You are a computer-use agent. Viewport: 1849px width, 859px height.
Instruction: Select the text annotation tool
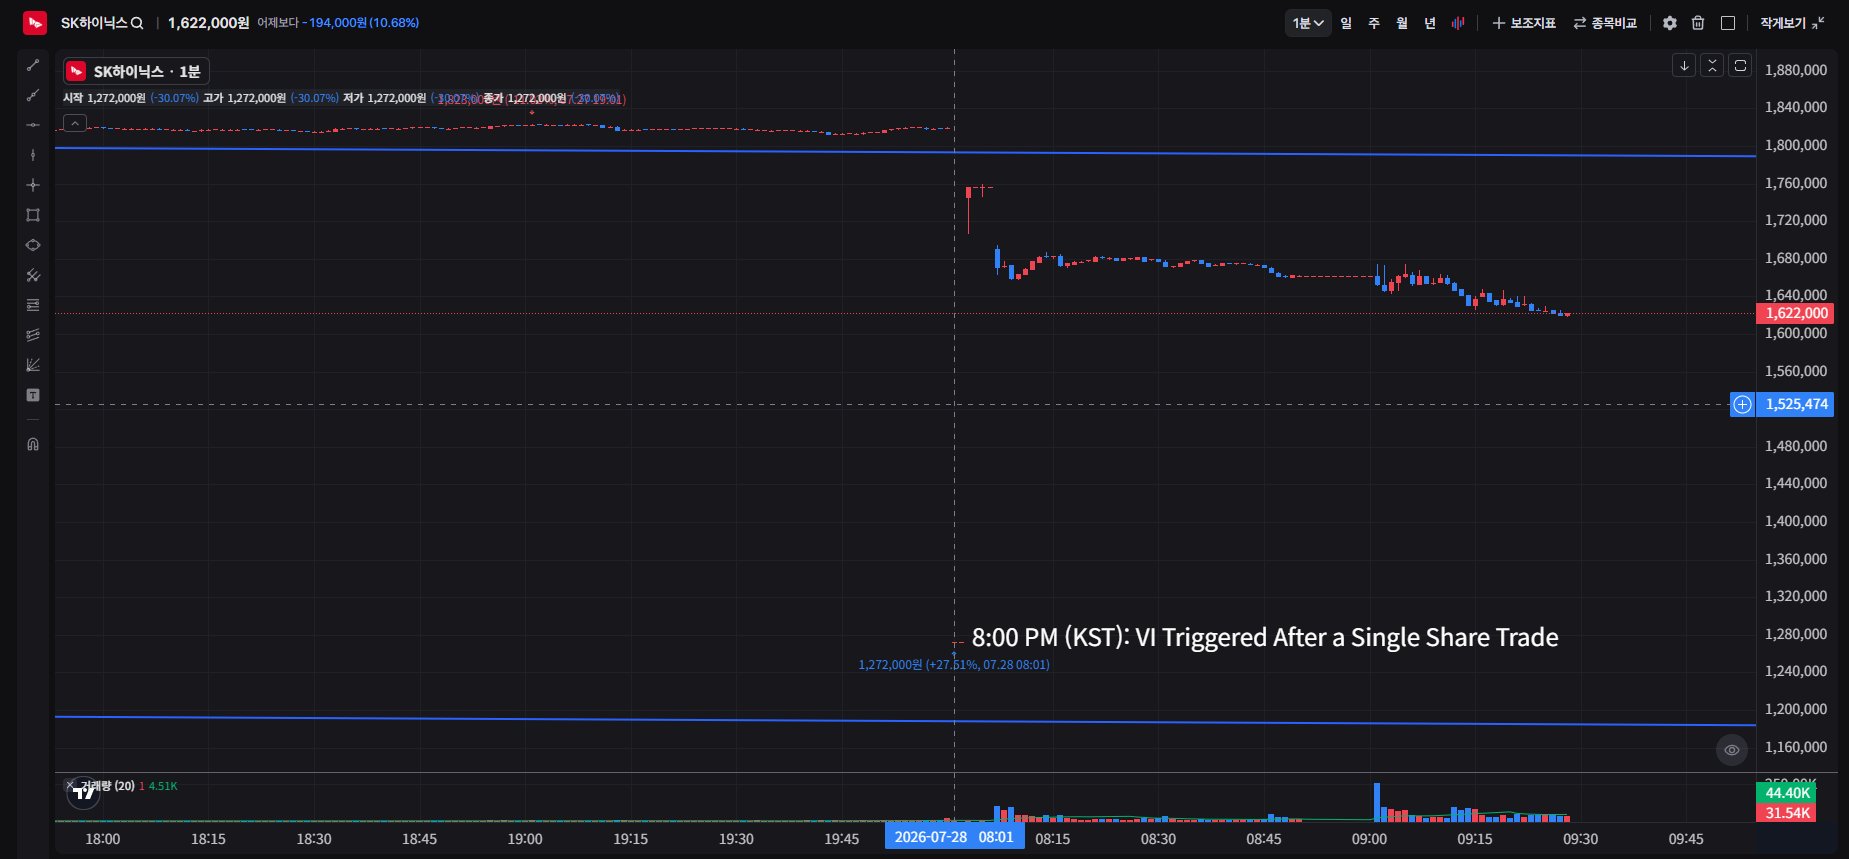[33, 395]
